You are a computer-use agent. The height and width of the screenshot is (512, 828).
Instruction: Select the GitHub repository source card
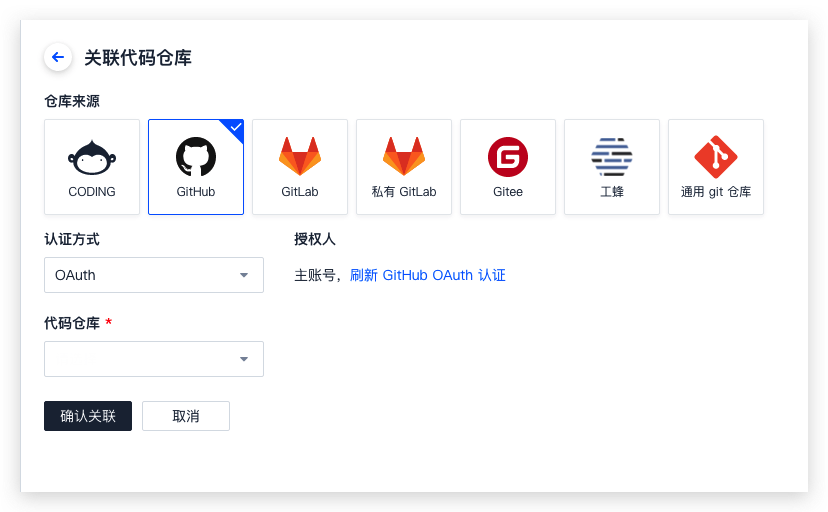point(196,167)
